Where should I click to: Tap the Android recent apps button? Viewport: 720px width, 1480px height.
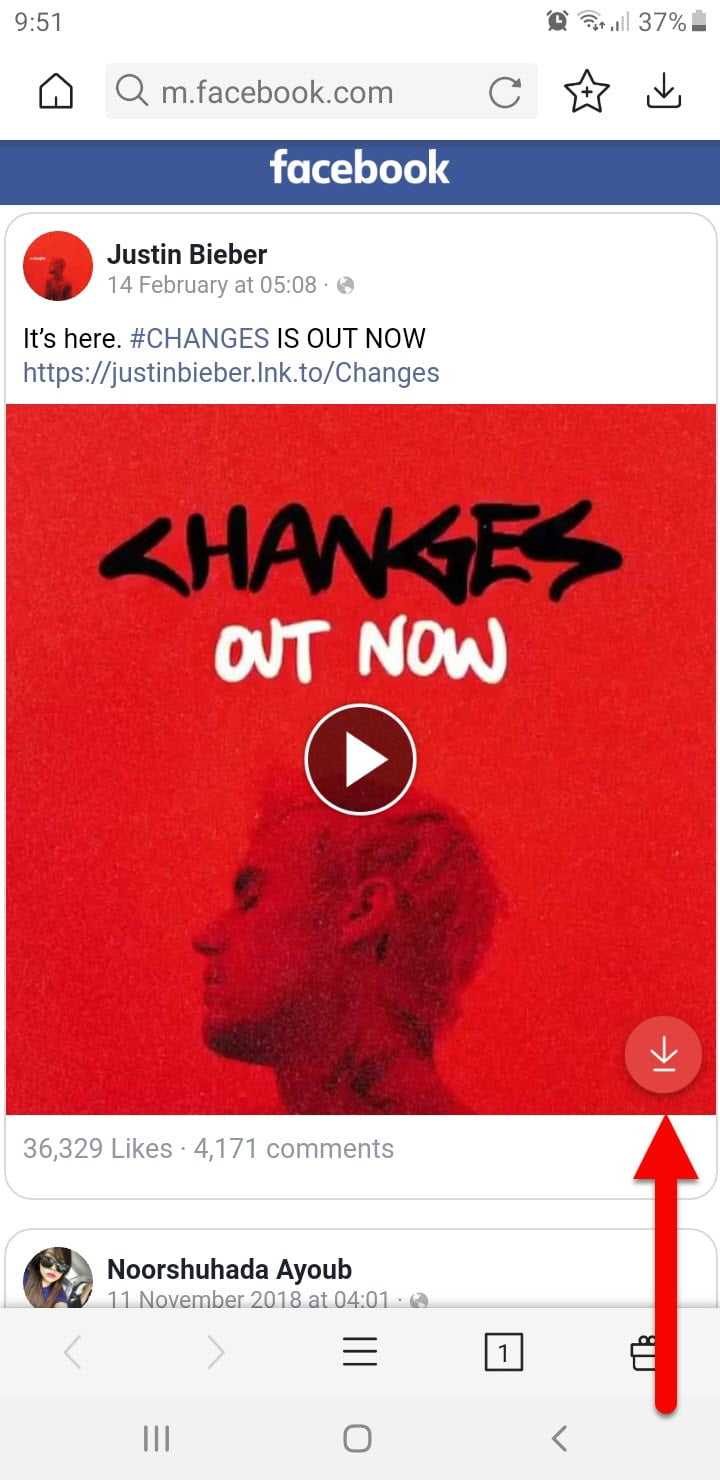pyautogui.click(x=156, y=1439)
